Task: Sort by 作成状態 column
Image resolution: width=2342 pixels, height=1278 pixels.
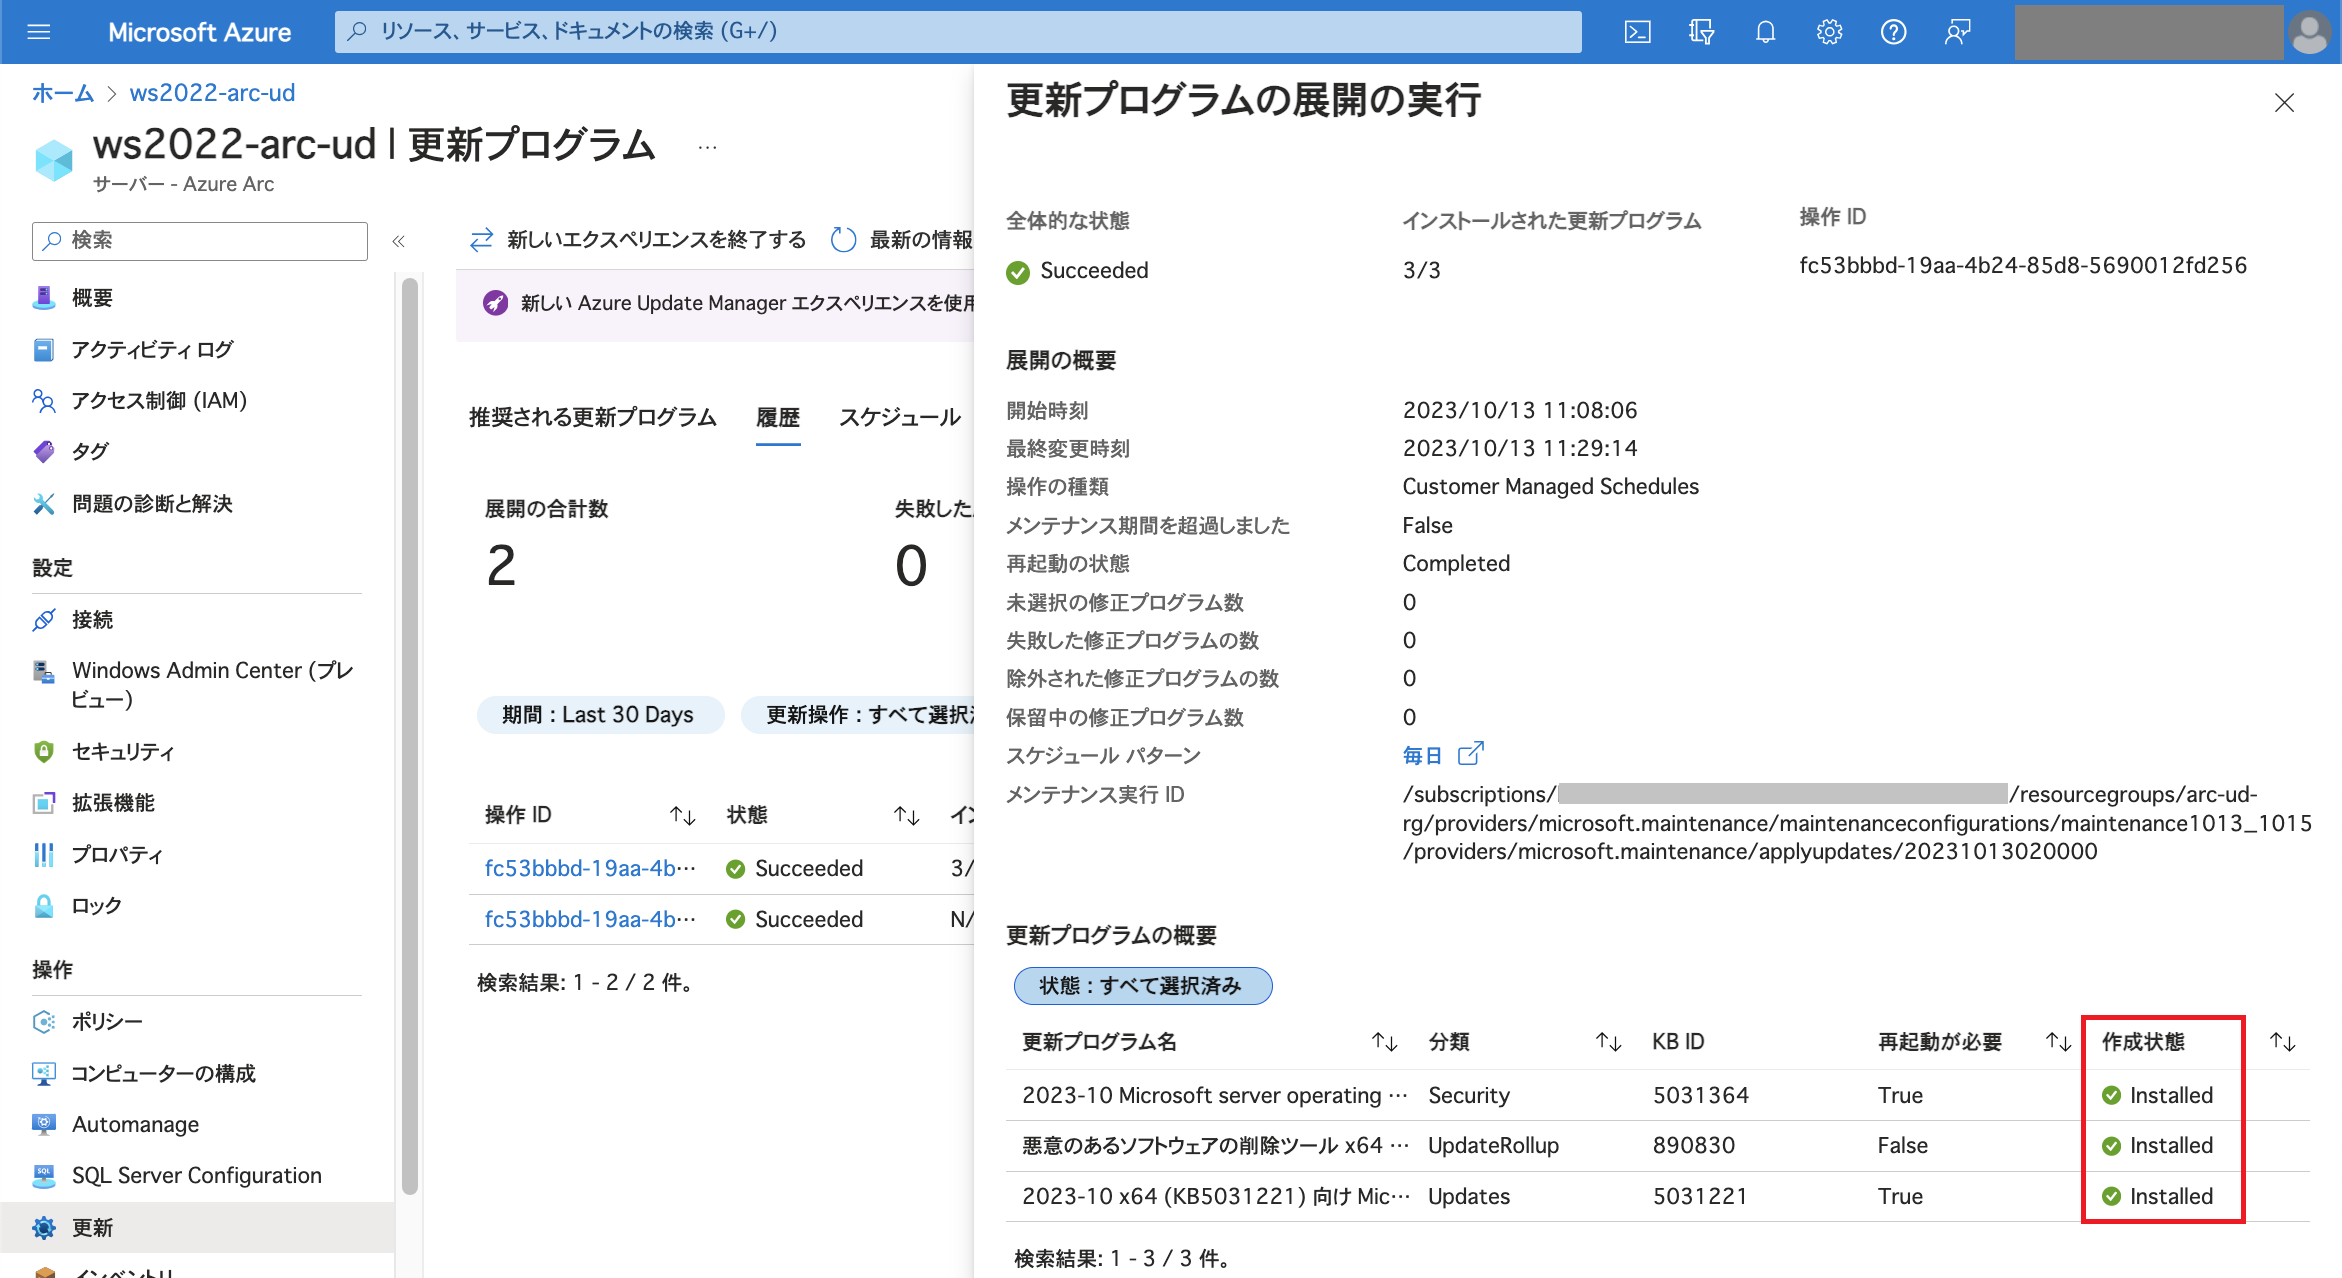Action: click(x=2282, y=1042)
